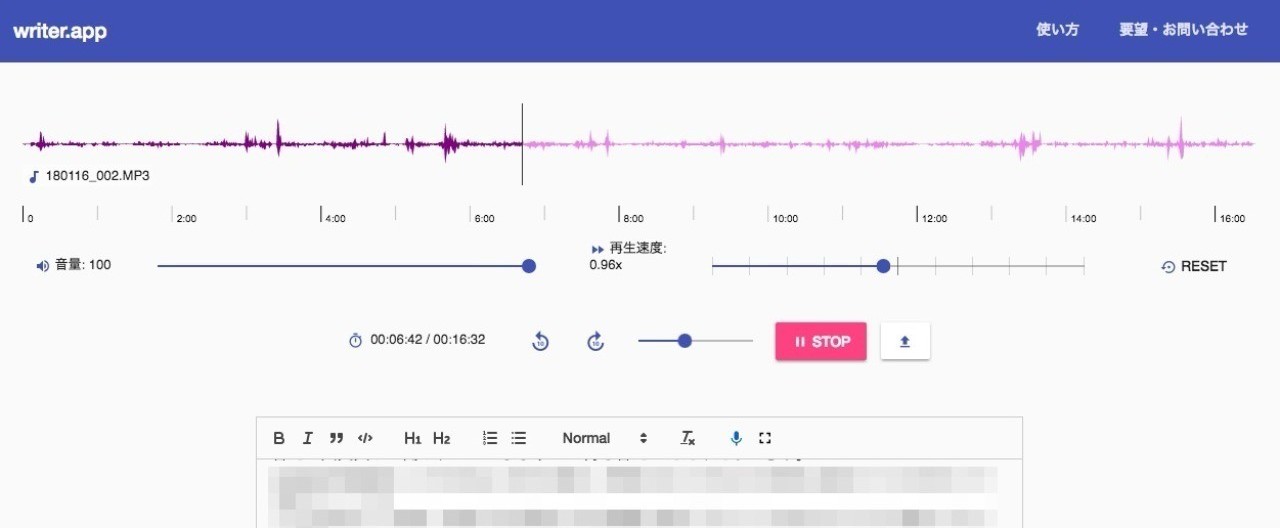
Task: Click the 音量: 100 label
Action: pyautogui.click(x=83, y=265)
